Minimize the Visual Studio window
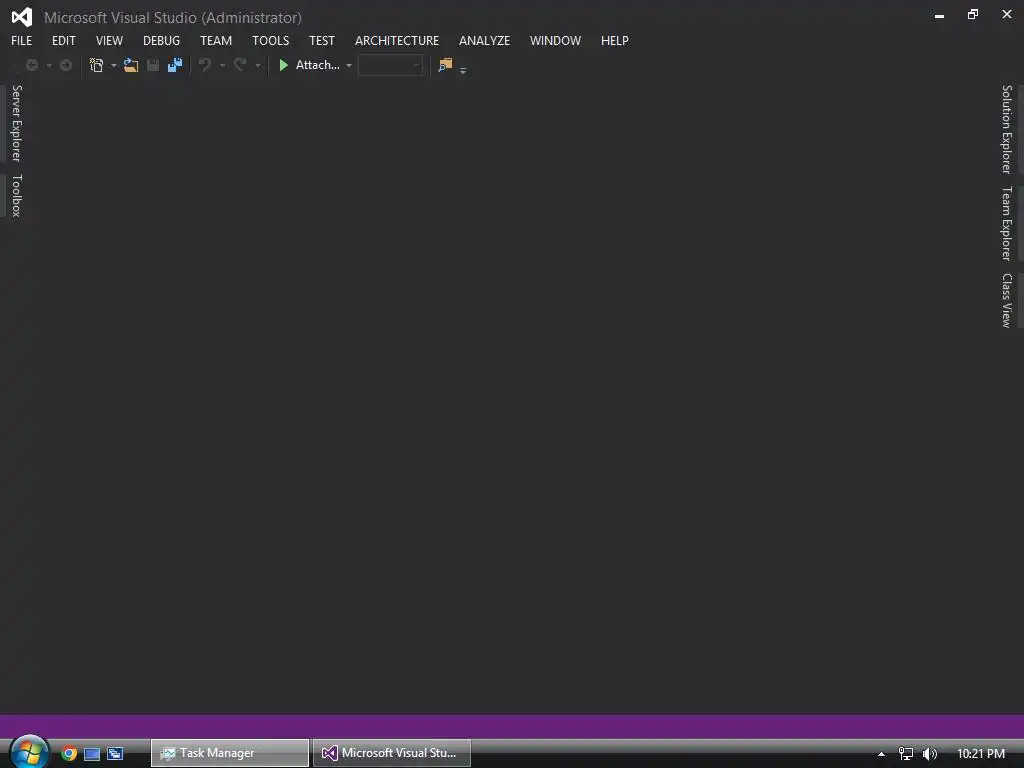Screen dimensions: 1024x768 click(939, 15)
